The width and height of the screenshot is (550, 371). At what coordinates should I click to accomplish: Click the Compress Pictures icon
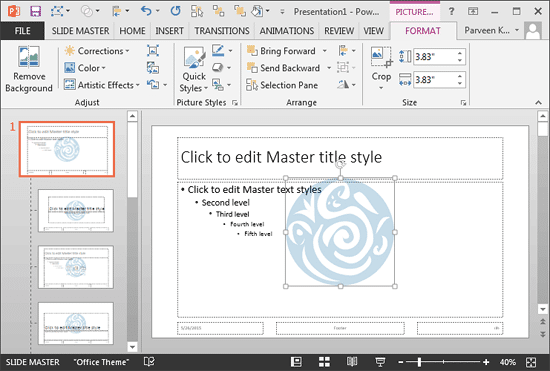click(153, 51)
